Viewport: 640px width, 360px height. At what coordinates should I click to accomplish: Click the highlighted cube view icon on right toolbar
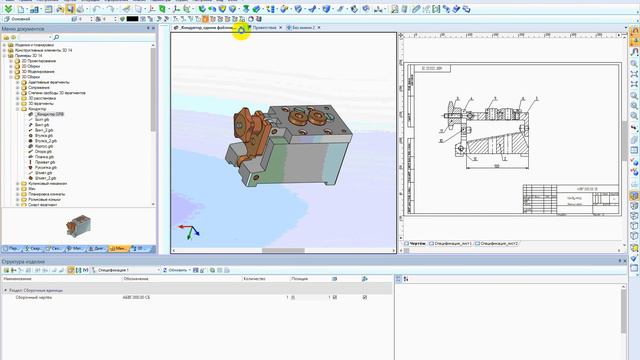click(x=634, y=196)
